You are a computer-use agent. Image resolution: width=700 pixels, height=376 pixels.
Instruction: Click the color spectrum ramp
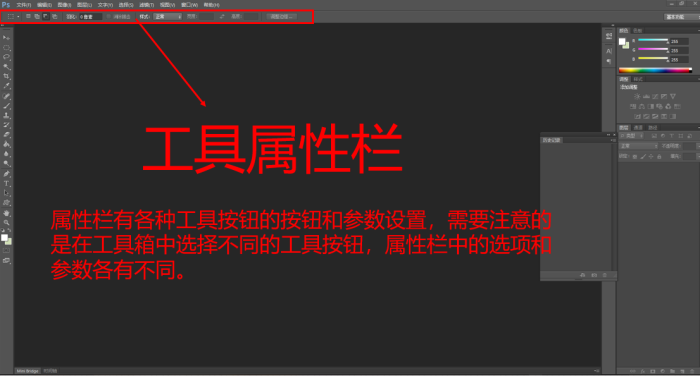[x=655, y=70]
